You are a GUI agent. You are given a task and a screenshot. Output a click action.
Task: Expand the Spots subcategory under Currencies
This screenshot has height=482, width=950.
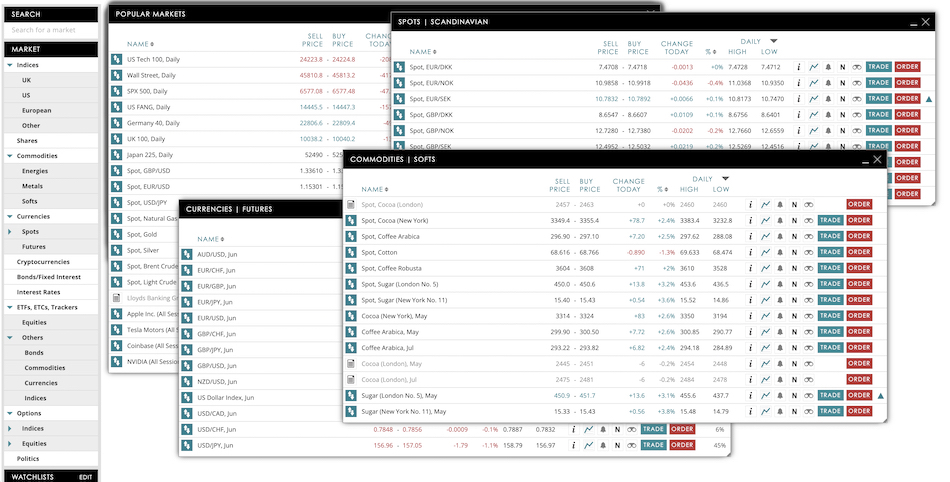pyautogui.click(x=14, y=231)
